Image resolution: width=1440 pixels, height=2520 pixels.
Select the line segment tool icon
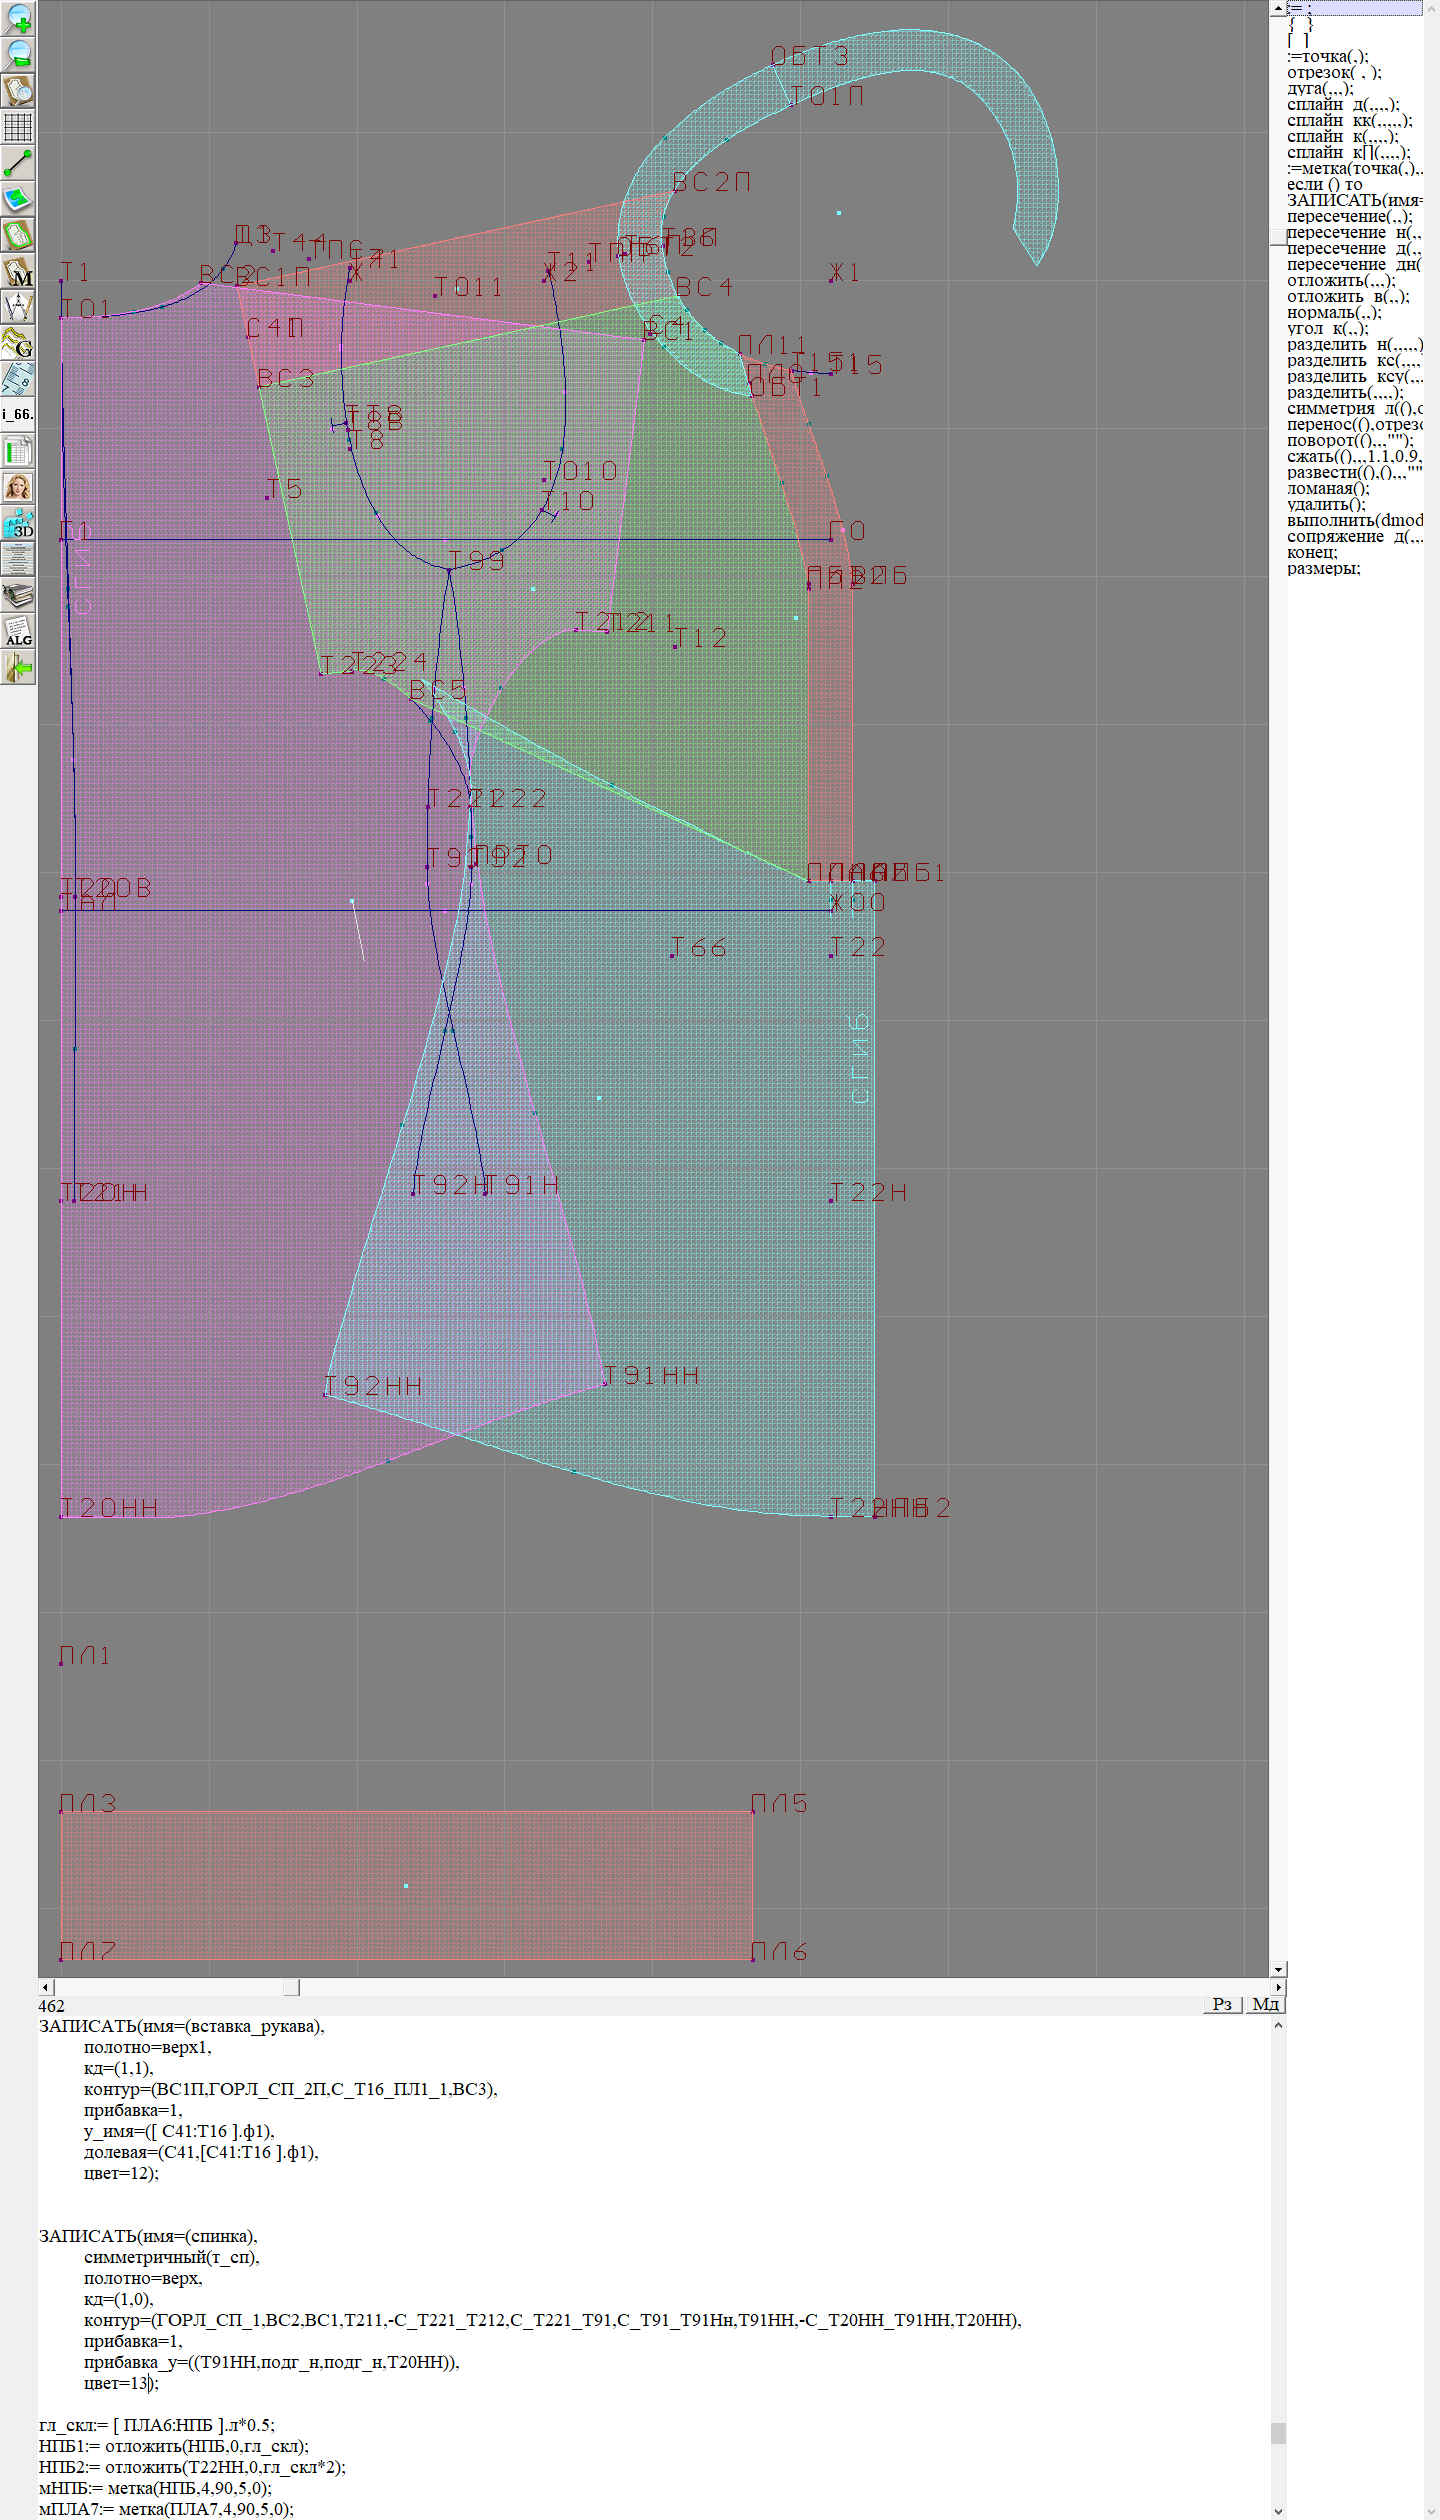18,163
